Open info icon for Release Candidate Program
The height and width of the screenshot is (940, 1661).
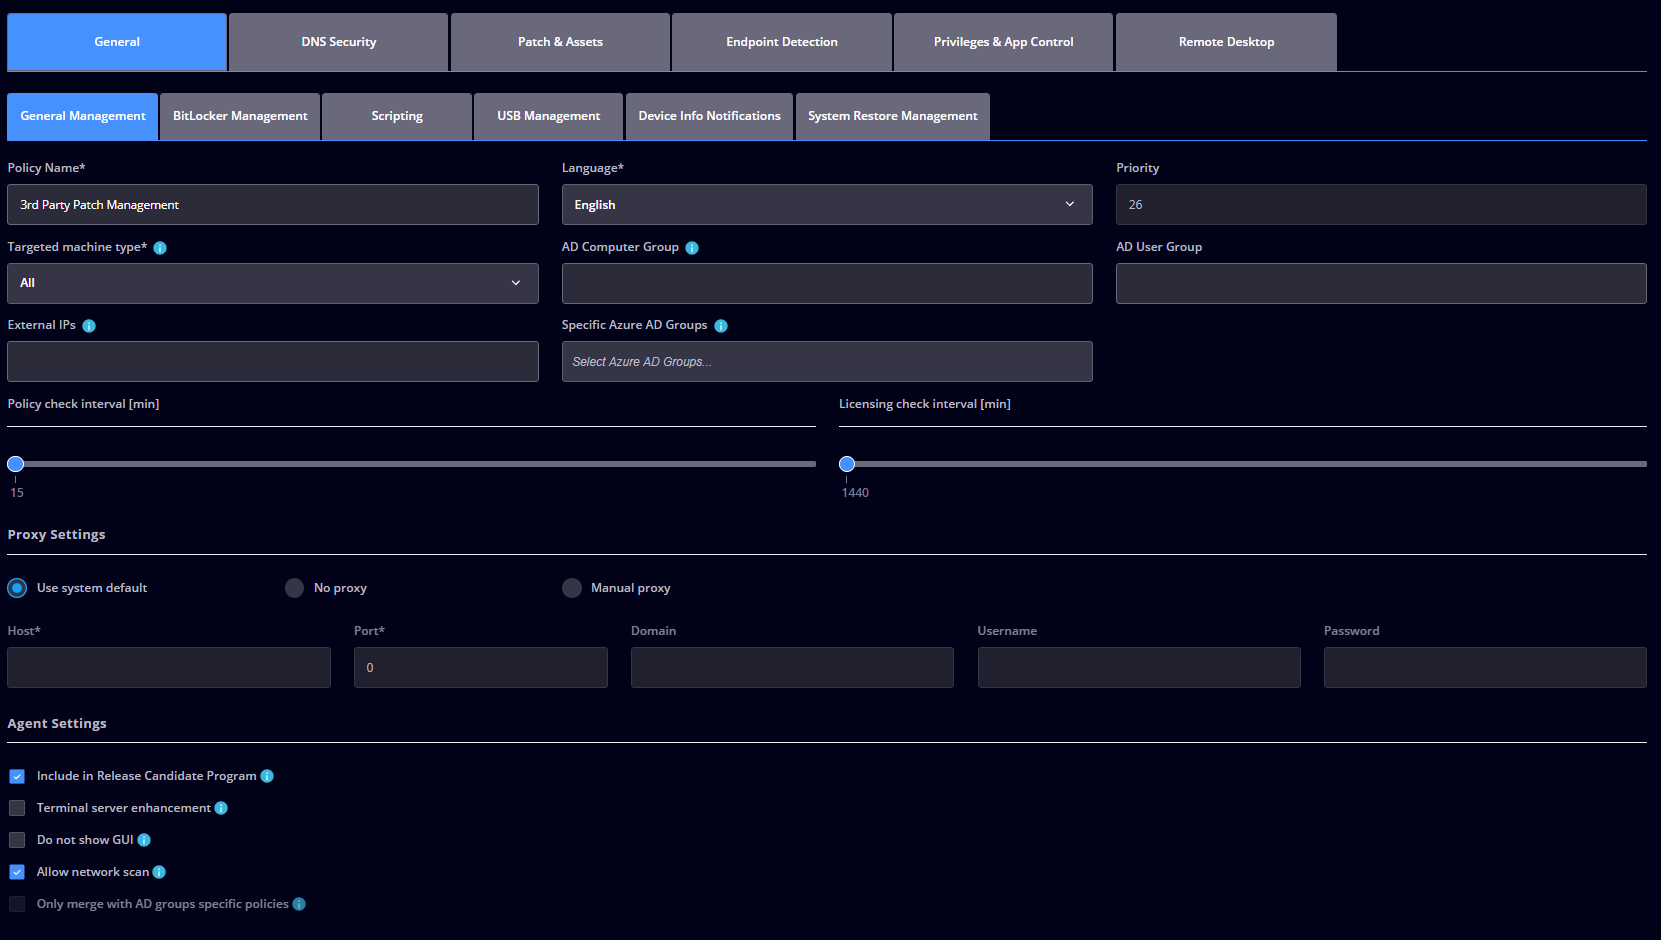[267, 776]
